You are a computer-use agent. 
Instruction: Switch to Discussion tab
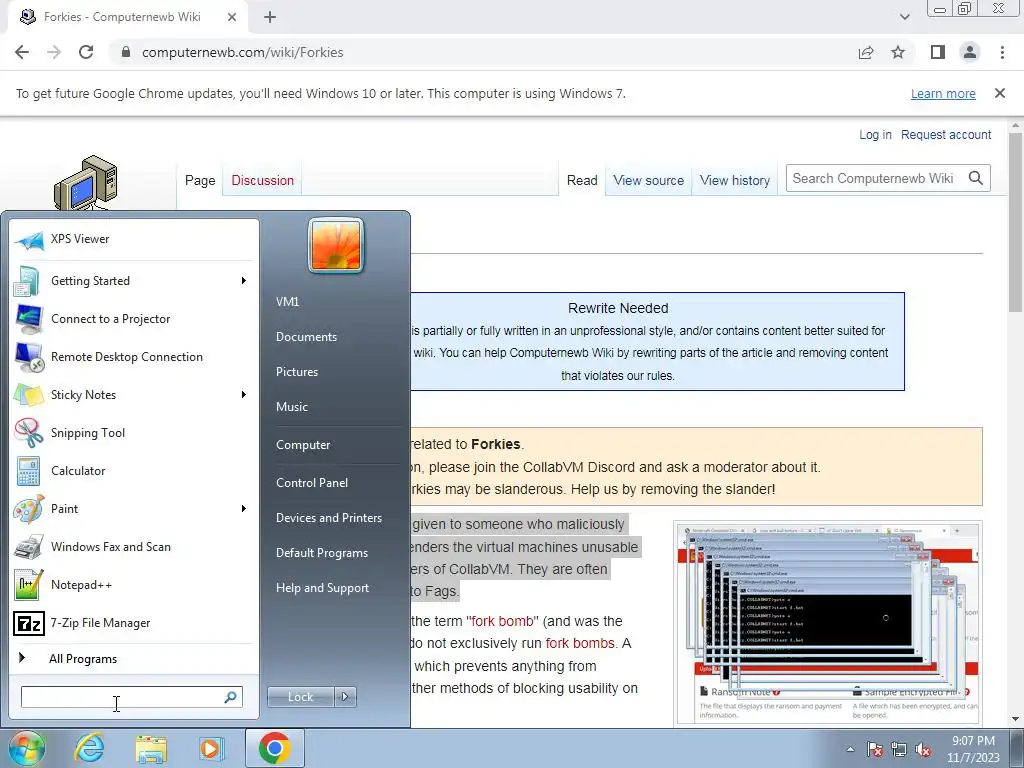(263, 180)
